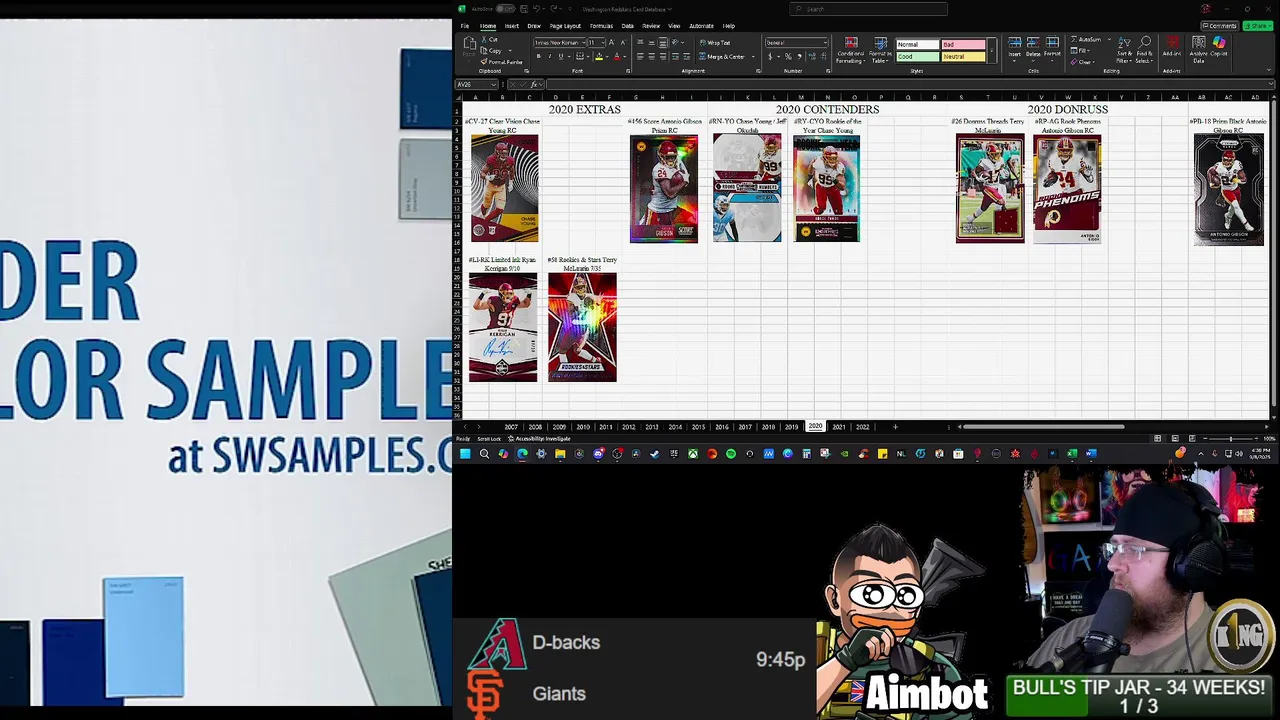
Task: Open the Sort & Filter menu
Action: (1126, 50)
